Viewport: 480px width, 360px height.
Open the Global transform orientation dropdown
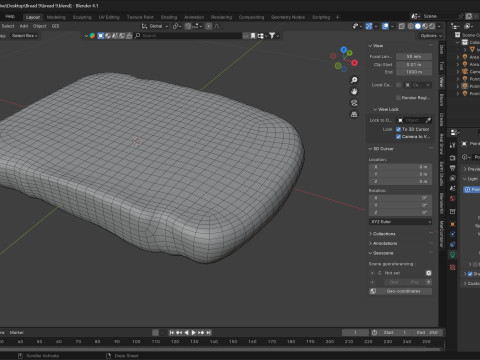pyautogui.click(x=155, y=26)
